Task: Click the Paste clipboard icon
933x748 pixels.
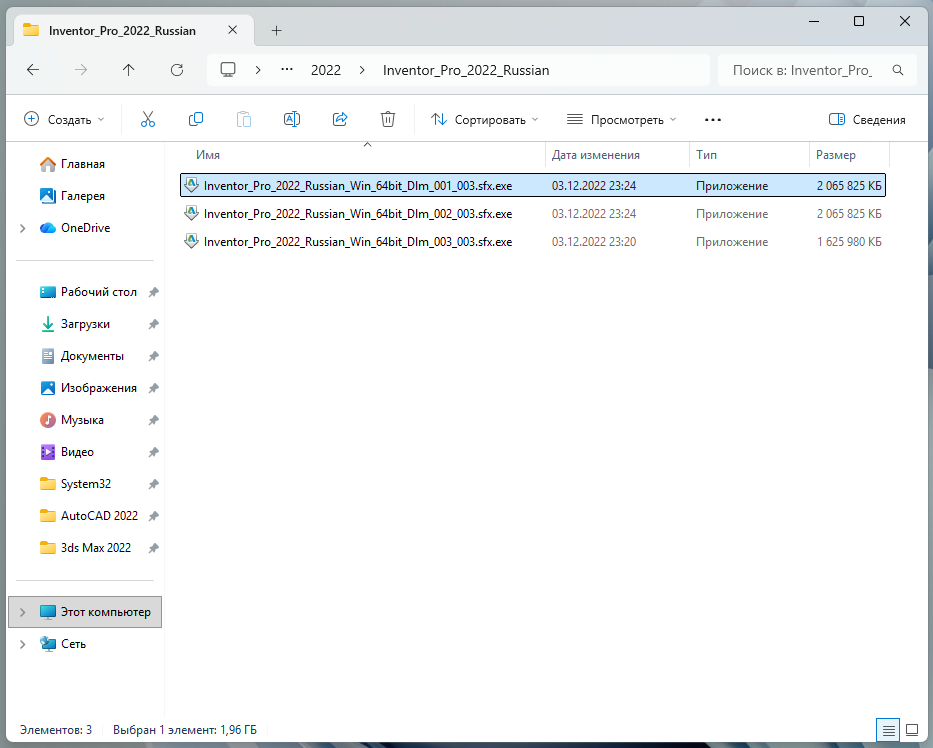Action: point(244,120)
